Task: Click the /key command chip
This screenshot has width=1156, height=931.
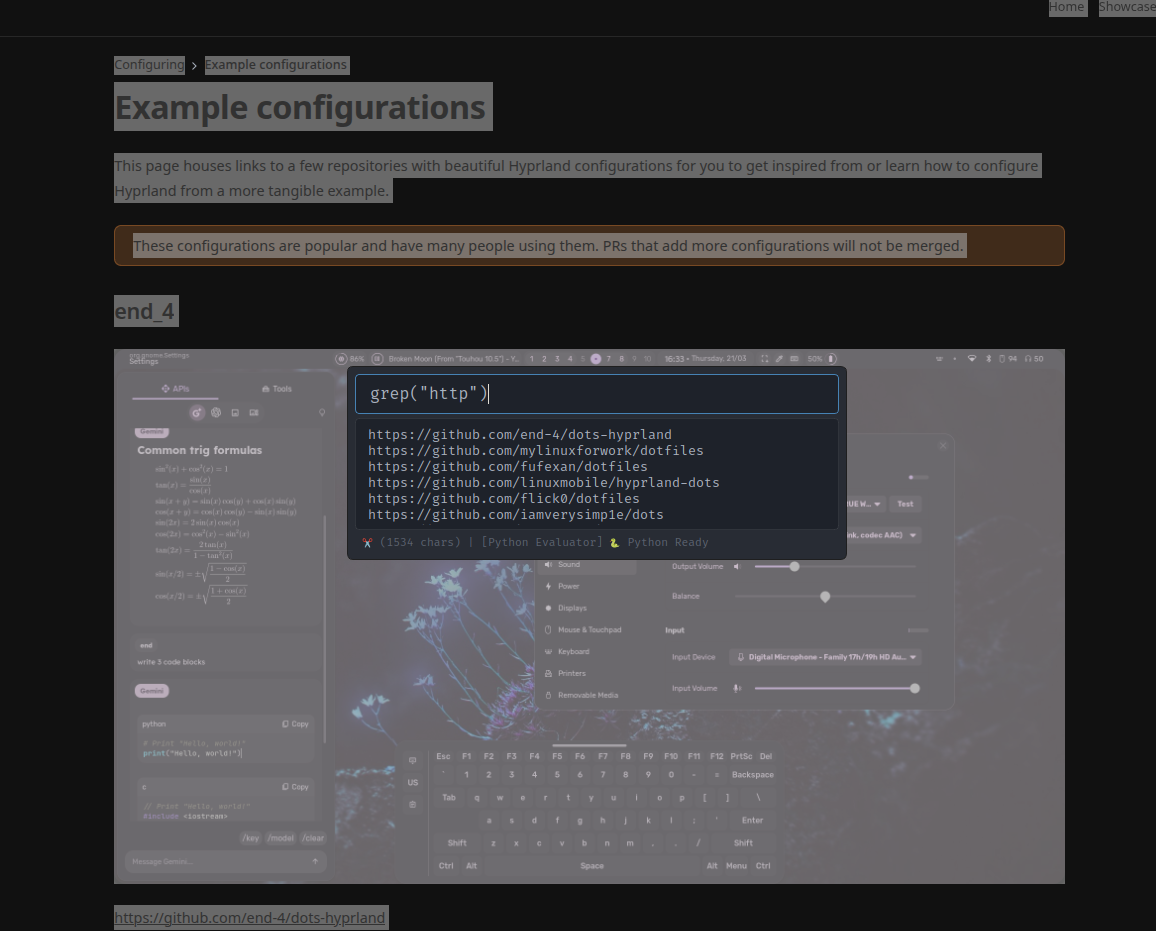Action: [x=251, y=838]
